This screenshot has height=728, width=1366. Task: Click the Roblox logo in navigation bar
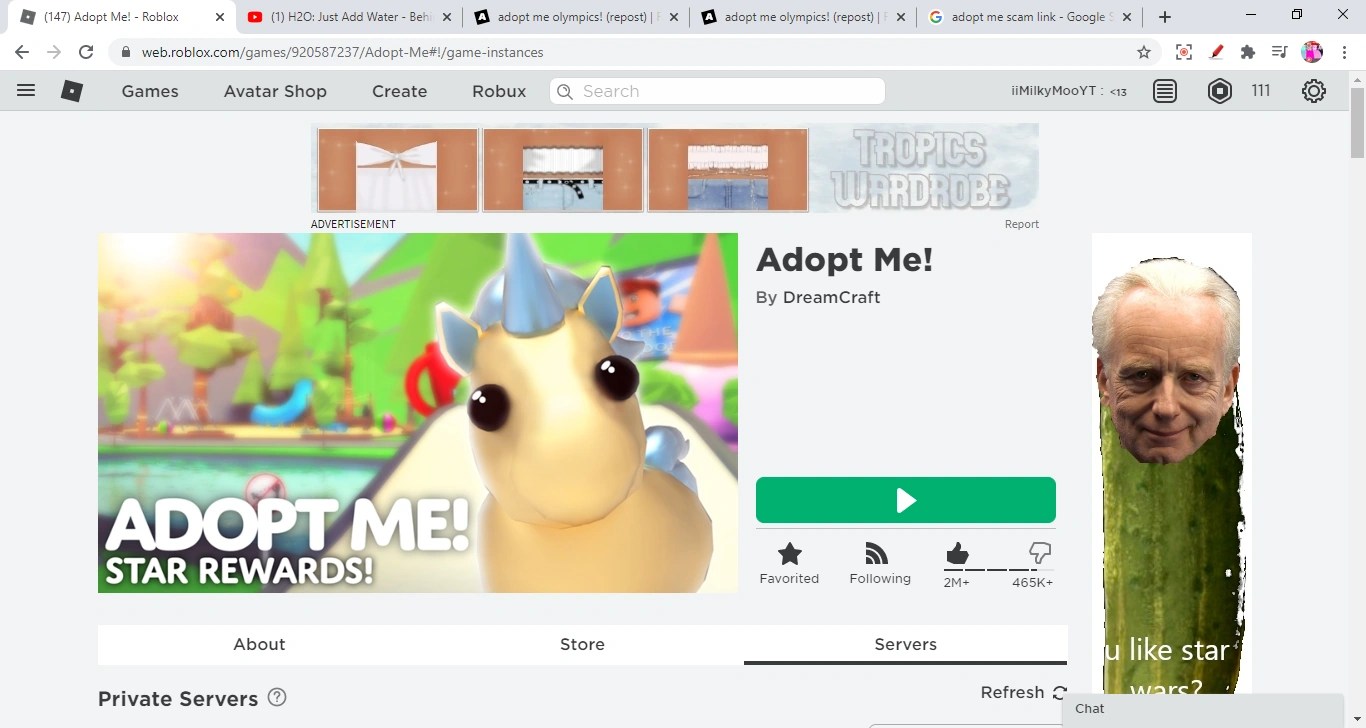click(71, 91)
